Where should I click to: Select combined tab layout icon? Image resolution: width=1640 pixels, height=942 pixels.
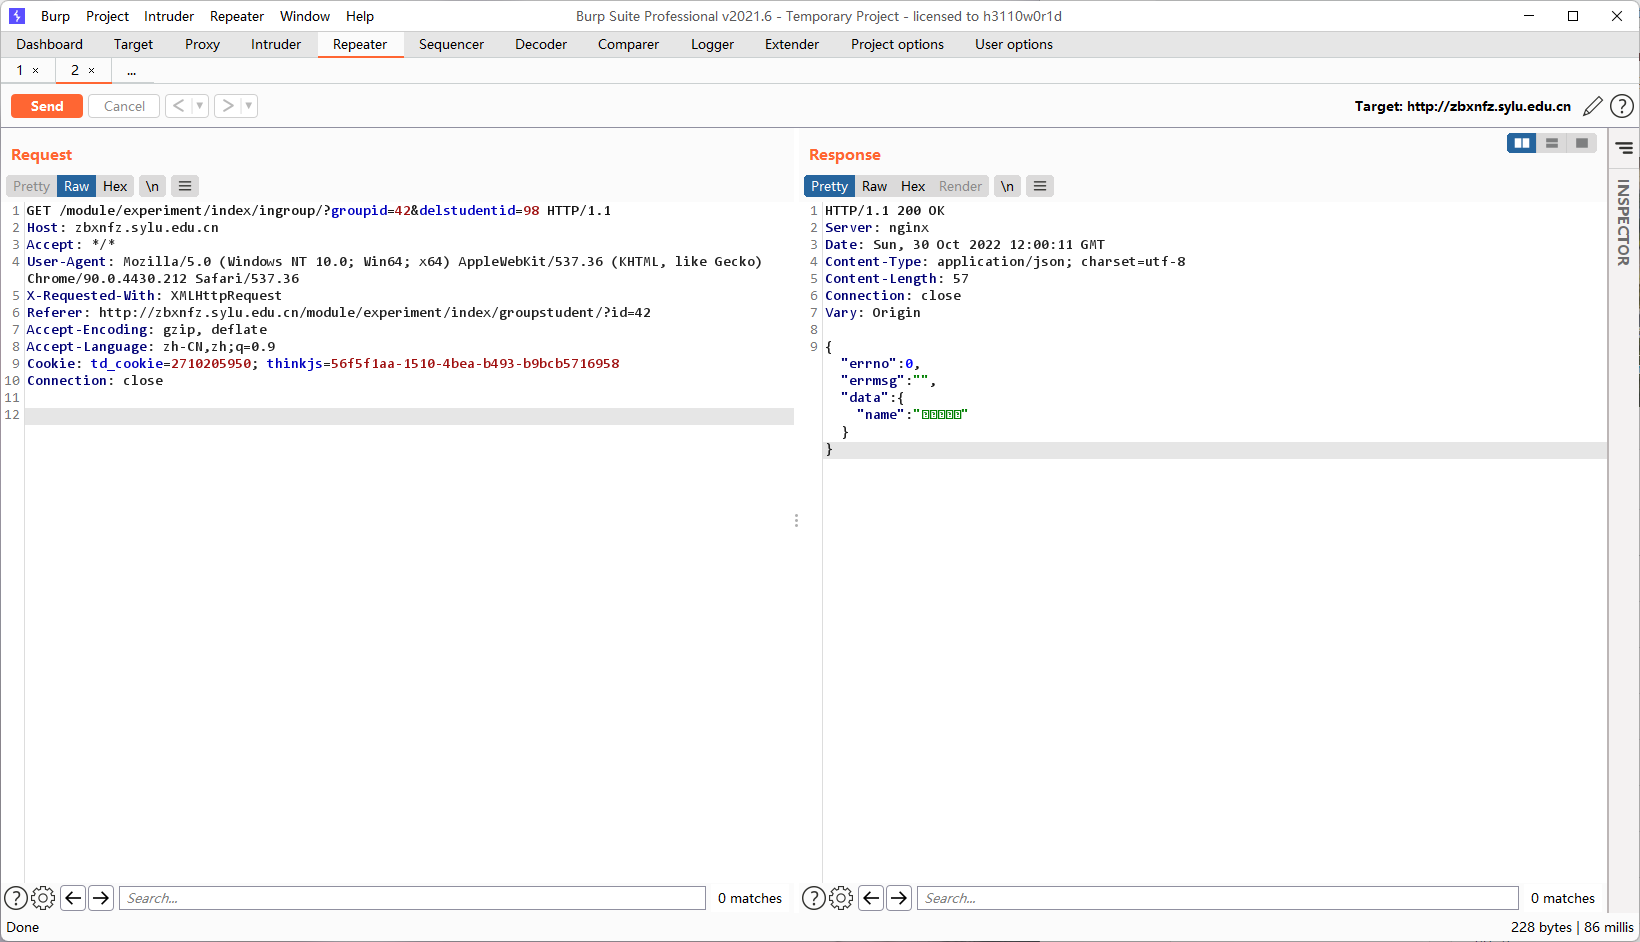coord(1582,143)
